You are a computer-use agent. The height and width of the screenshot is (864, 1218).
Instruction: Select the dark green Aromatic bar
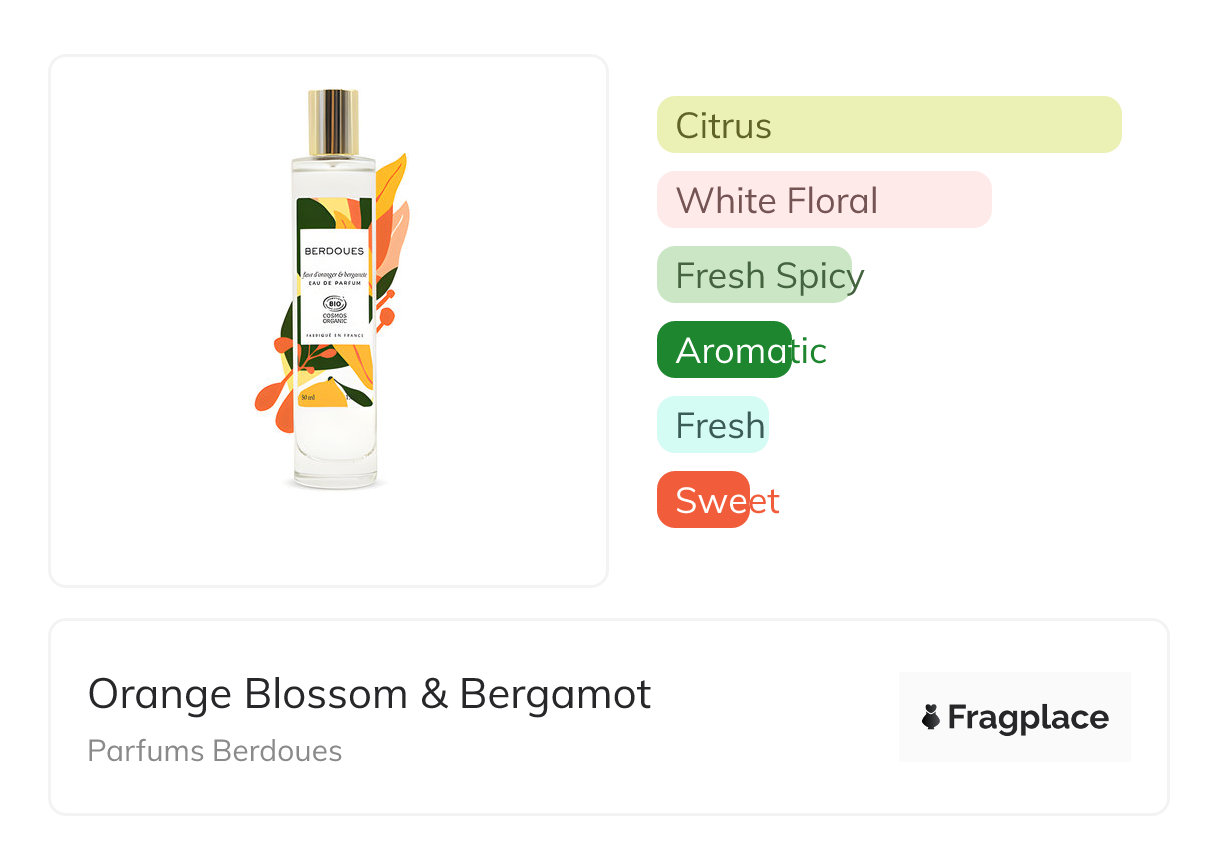(724, 350)
